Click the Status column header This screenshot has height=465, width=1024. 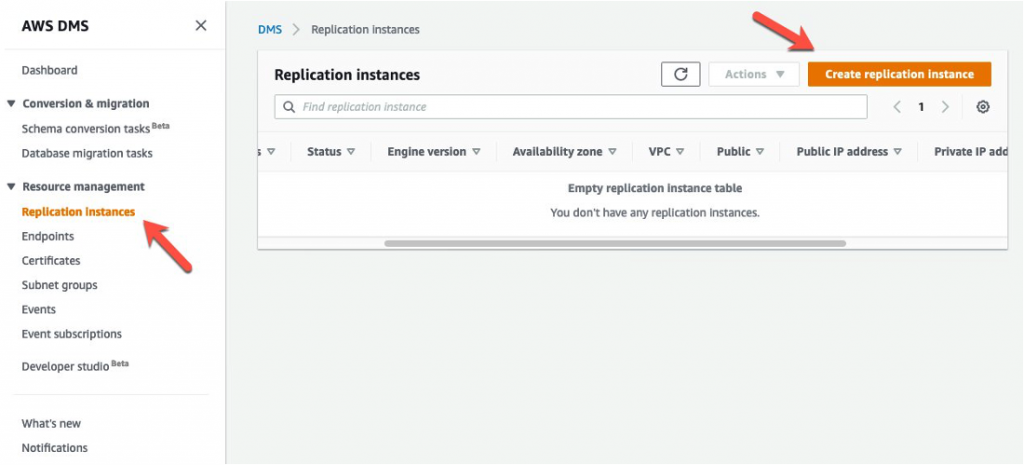(324, 152)
